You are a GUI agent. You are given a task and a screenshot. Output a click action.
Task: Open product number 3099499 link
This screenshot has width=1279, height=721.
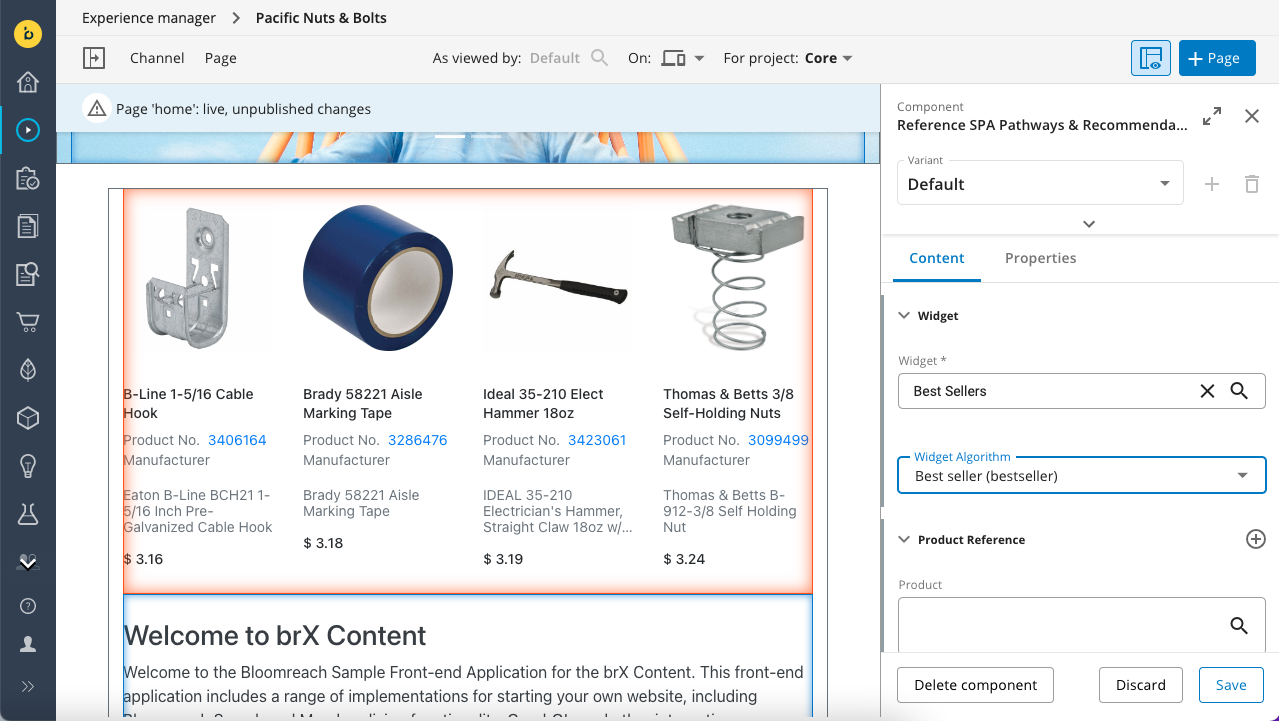tap(778, 440)
